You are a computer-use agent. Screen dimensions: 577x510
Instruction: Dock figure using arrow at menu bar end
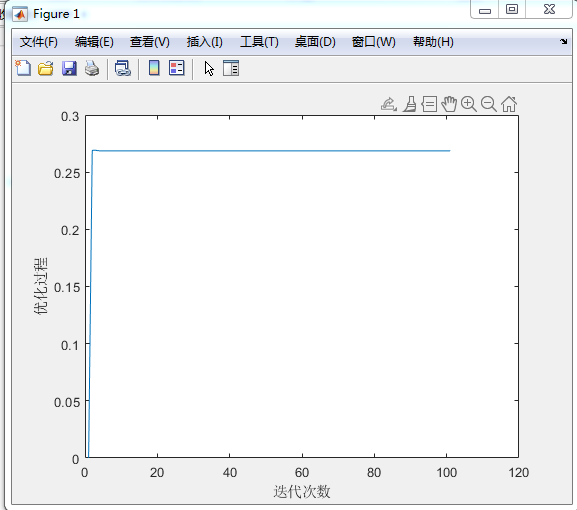click(x=564, y=41)
